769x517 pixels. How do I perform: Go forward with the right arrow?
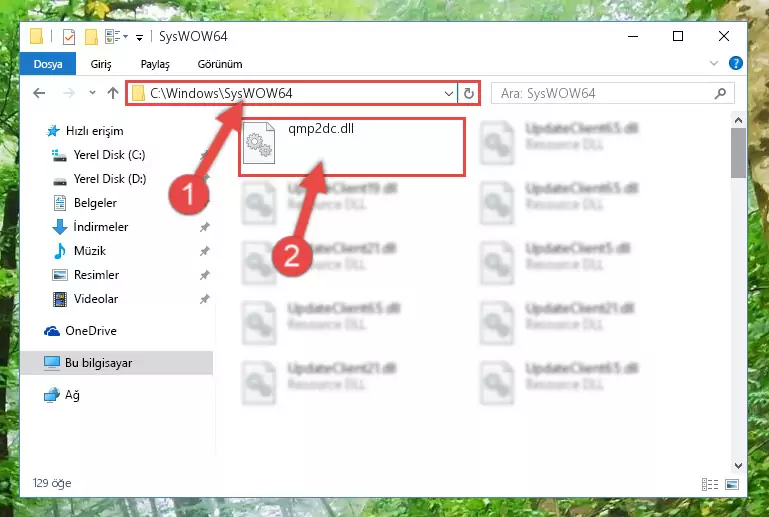coord(69,93)
